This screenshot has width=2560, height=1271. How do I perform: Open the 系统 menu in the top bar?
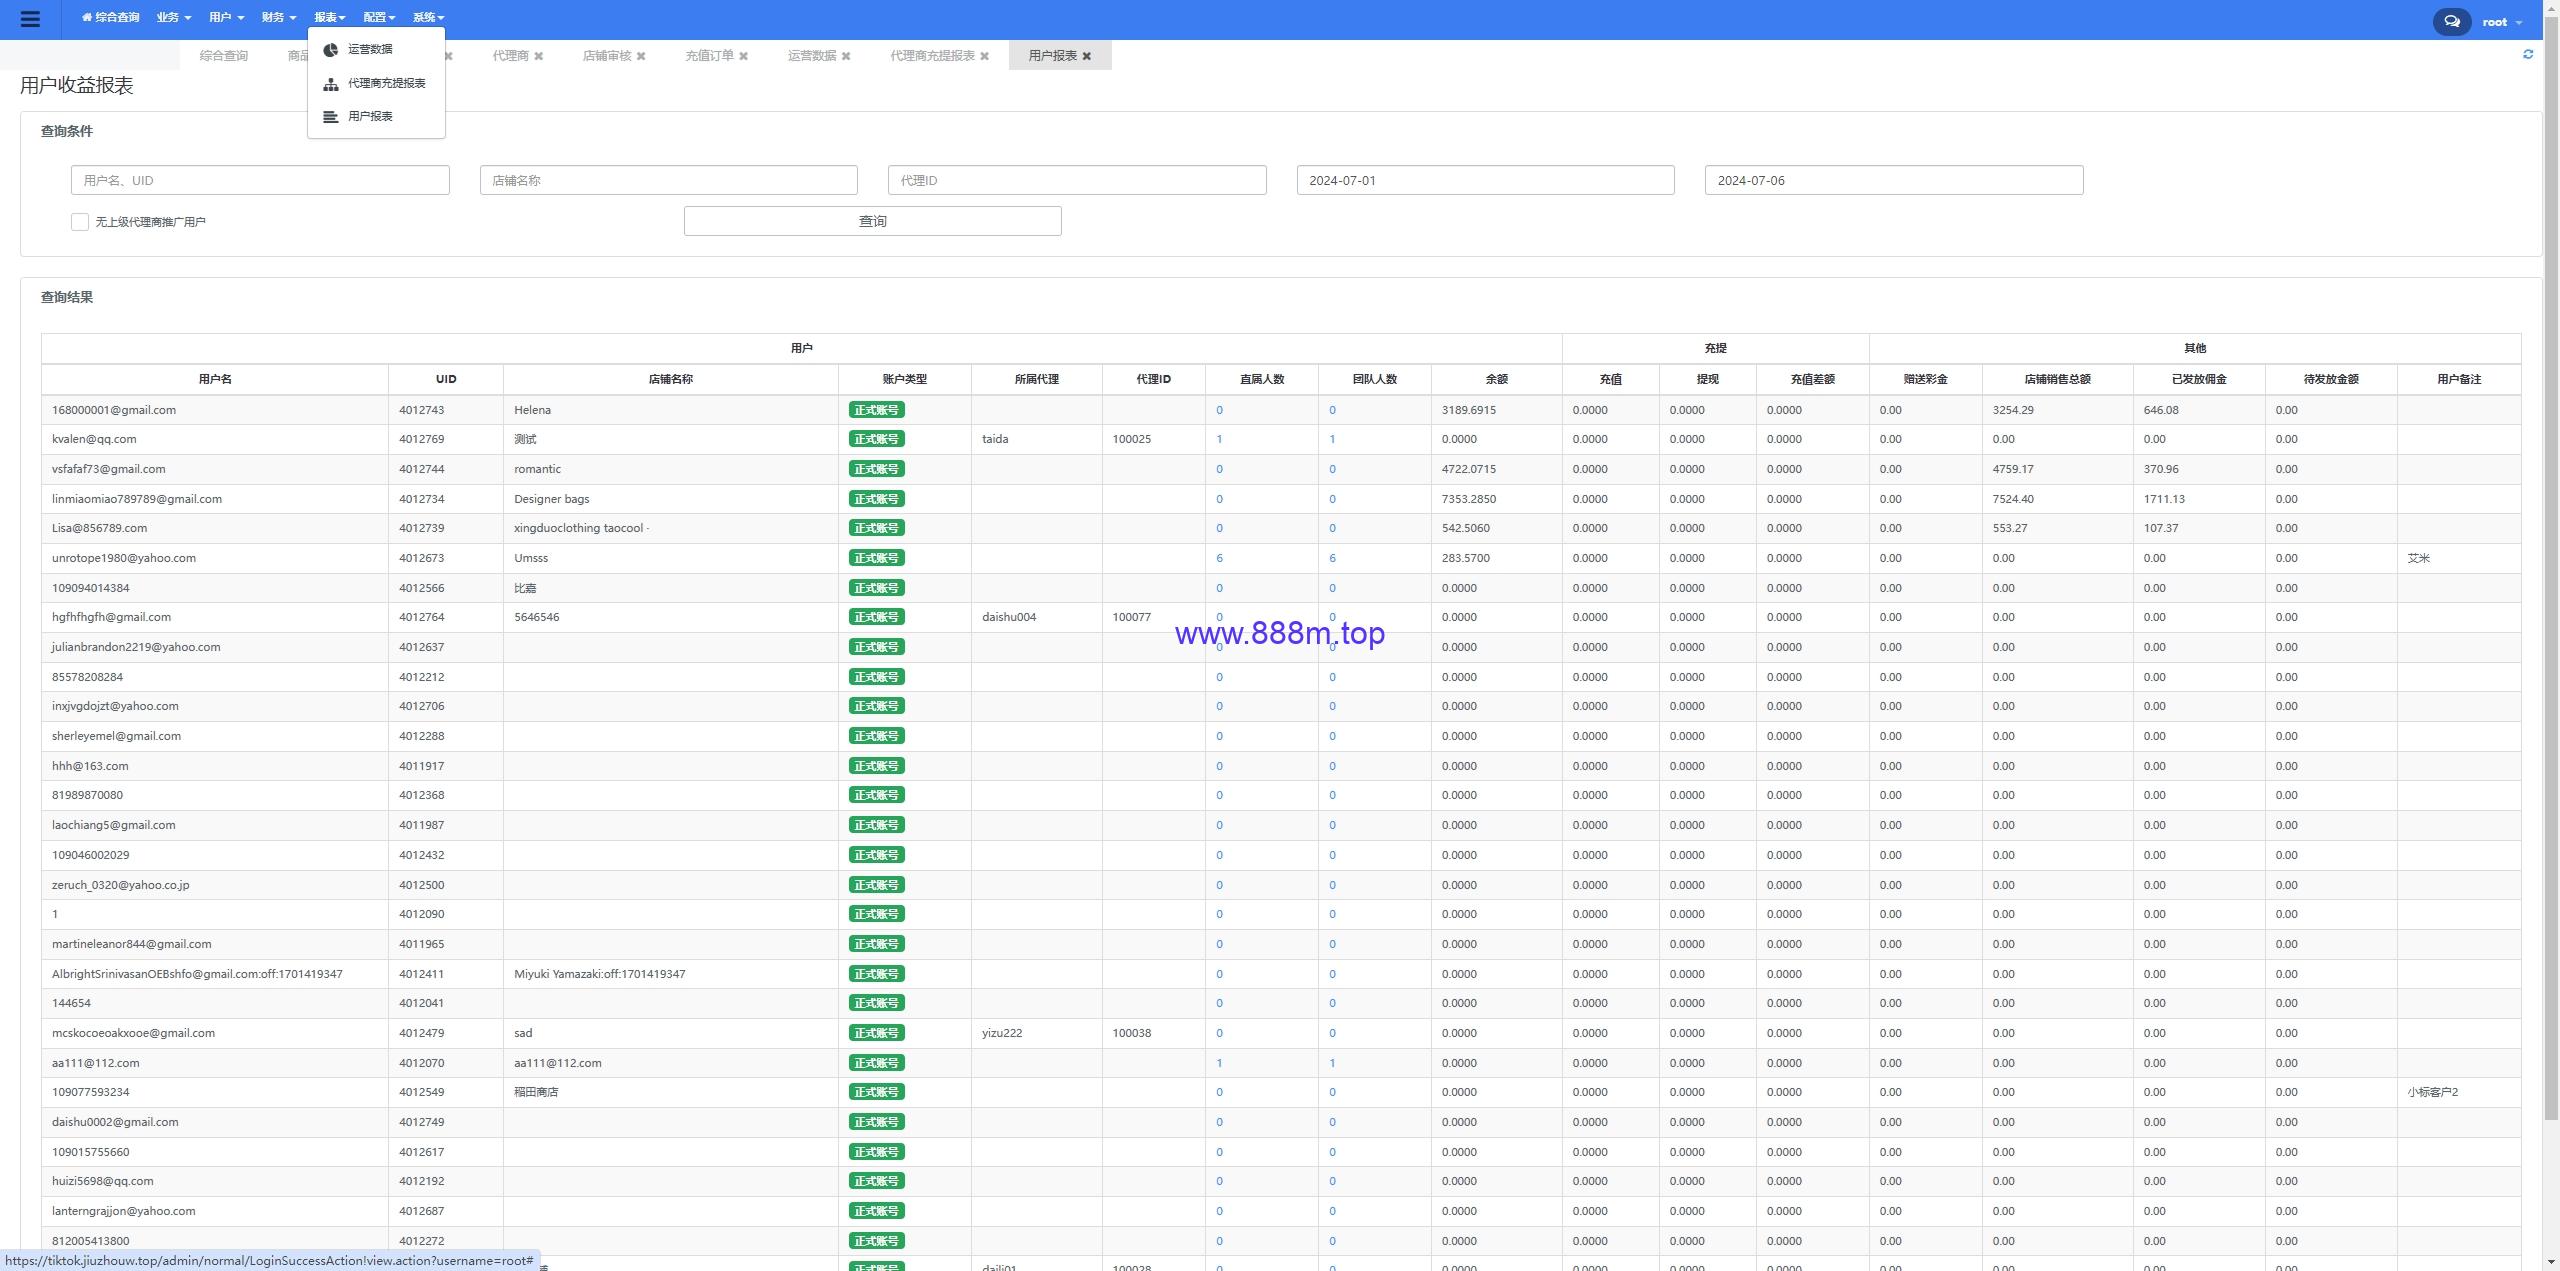click(x=428, y=17)
